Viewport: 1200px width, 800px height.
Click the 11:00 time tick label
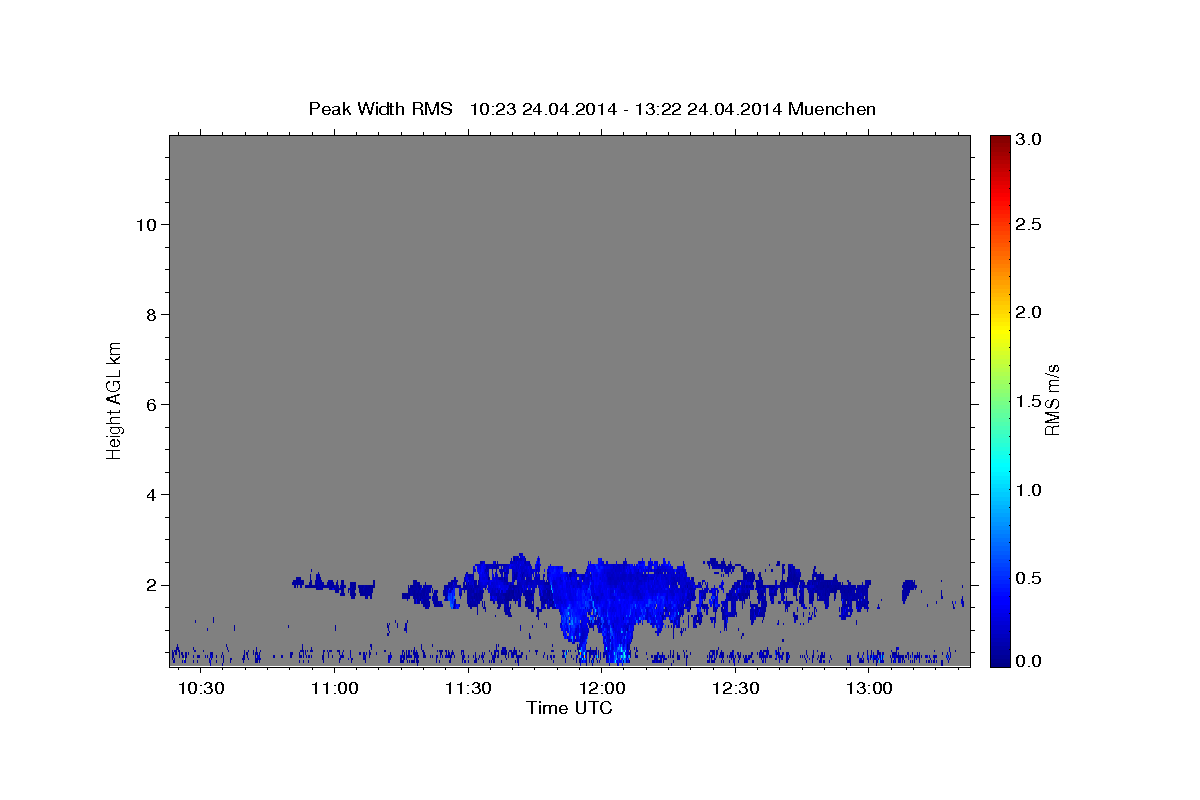point(335,689)
